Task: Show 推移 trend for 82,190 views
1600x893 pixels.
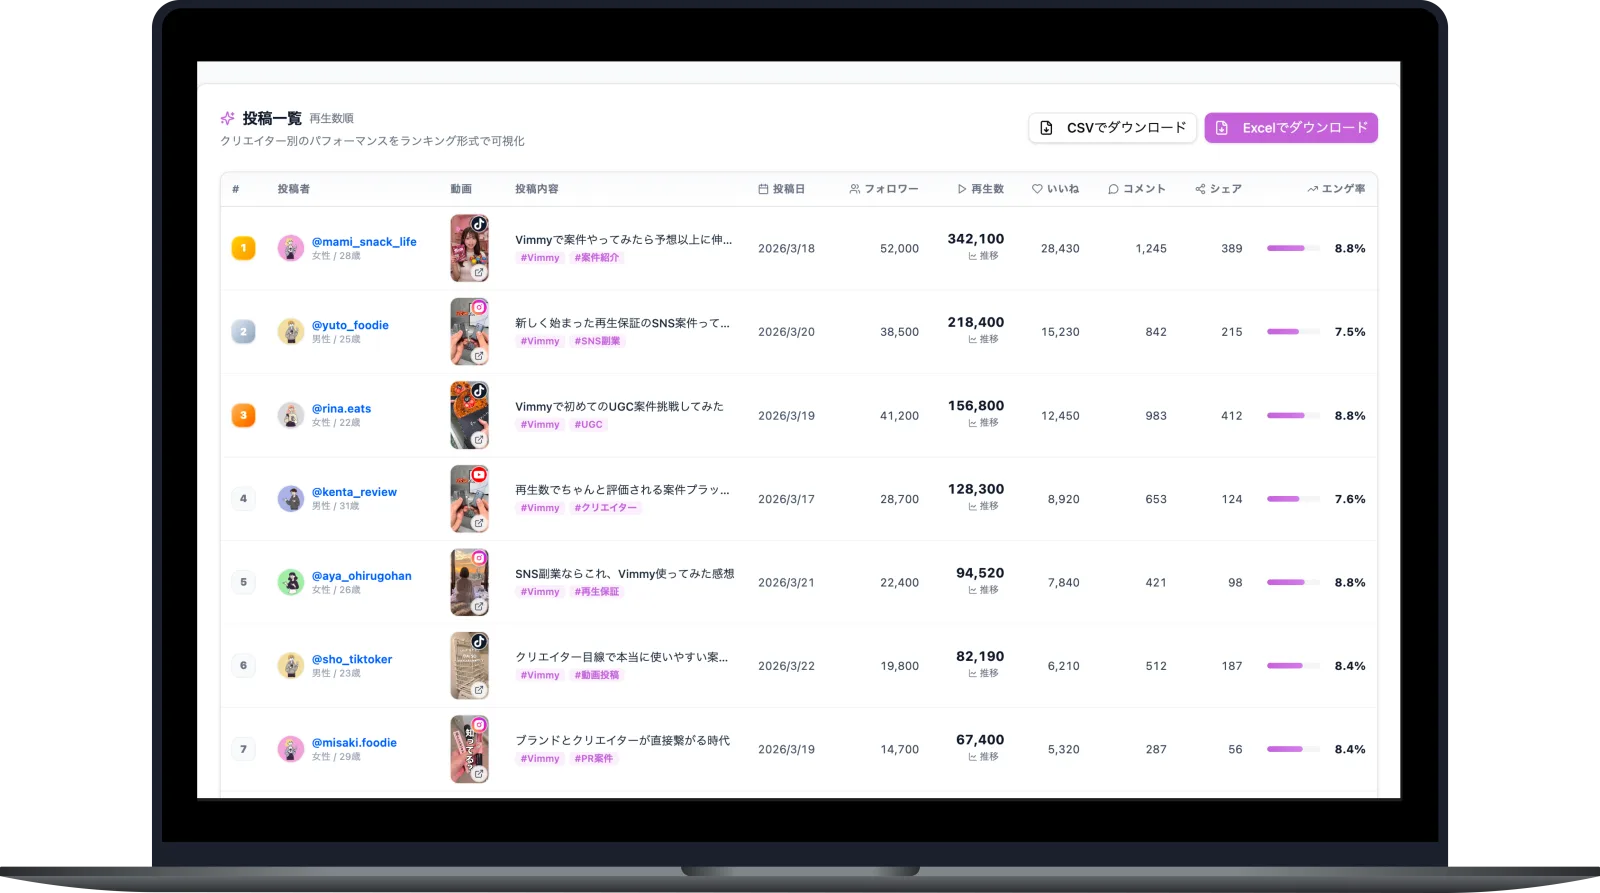Action: click(x=983, y=674)
